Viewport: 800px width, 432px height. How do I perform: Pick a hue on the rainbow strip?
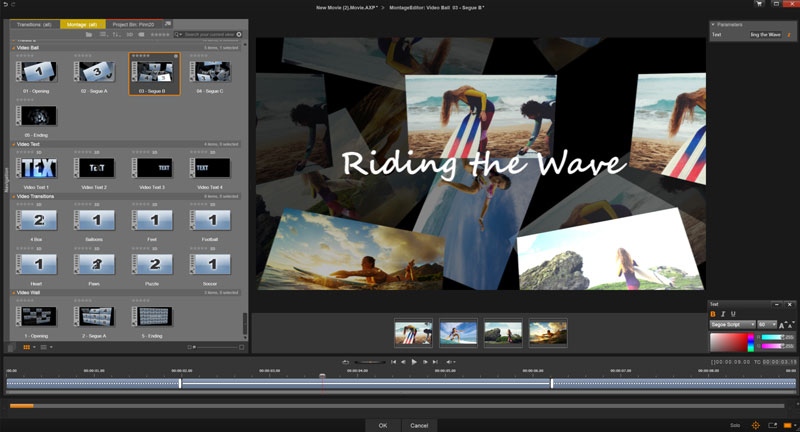pos(751,342)
